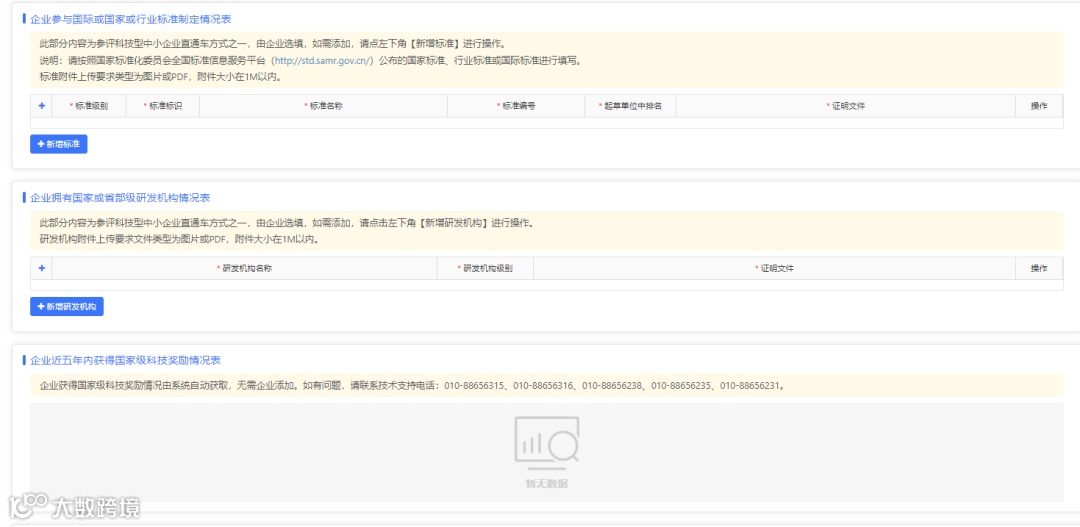Screen dimensions: 1080x527
Task: Click plus icon in 研发机构 table header
Action: (41, 268)
